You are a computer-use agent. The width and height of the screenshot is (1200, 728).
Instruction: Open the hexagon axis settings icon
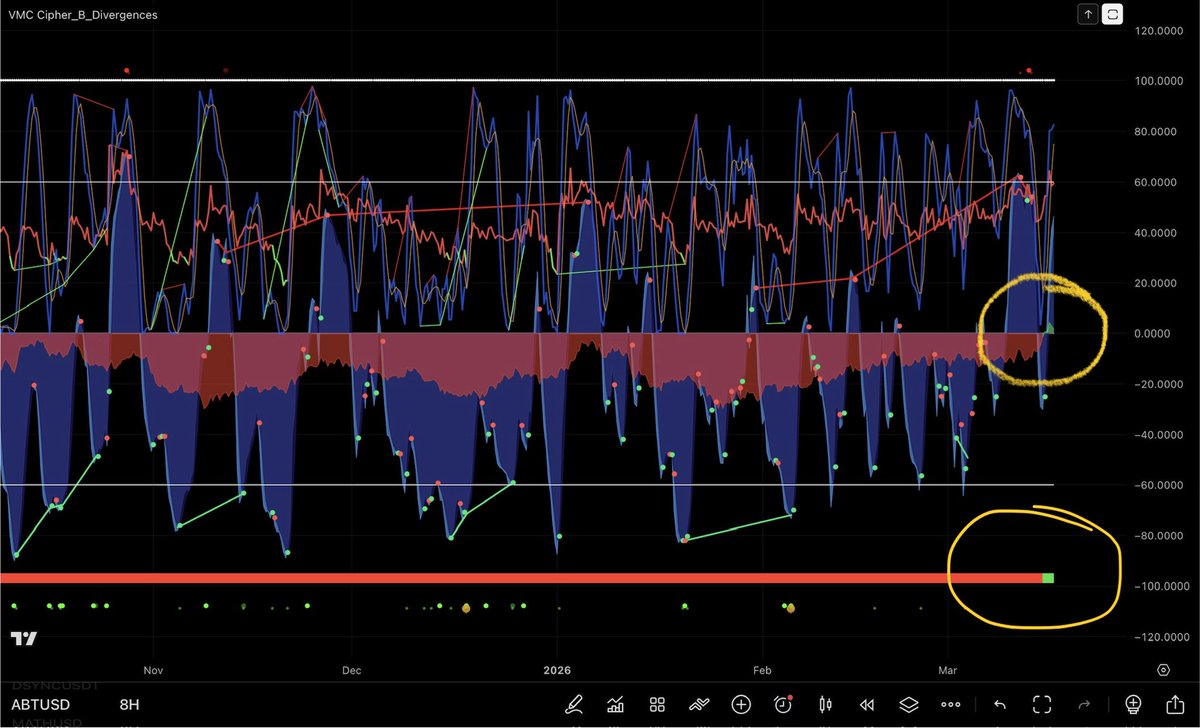click(x=1164, y=669)
